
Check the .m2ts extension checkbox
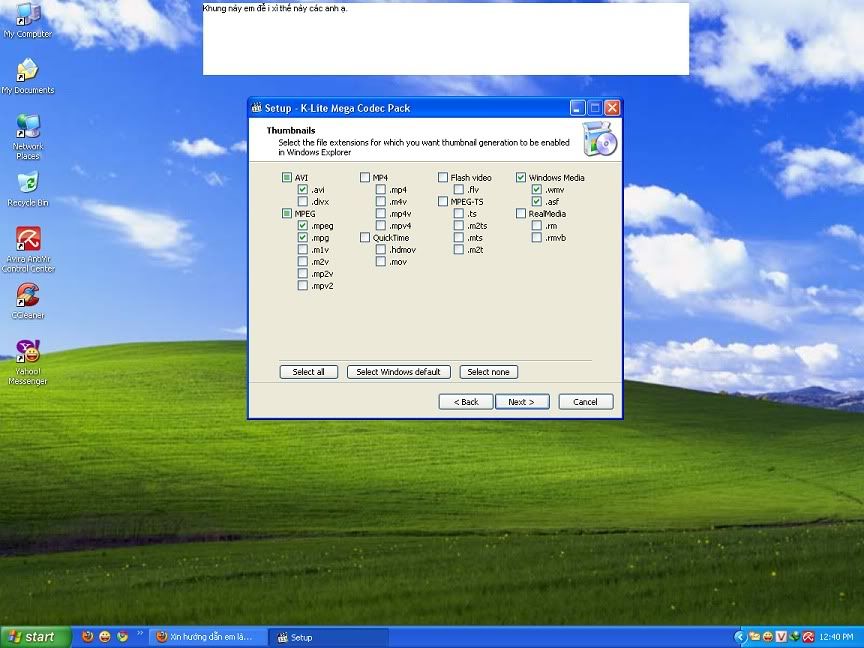pyautogui.click(x=459, y=225)
